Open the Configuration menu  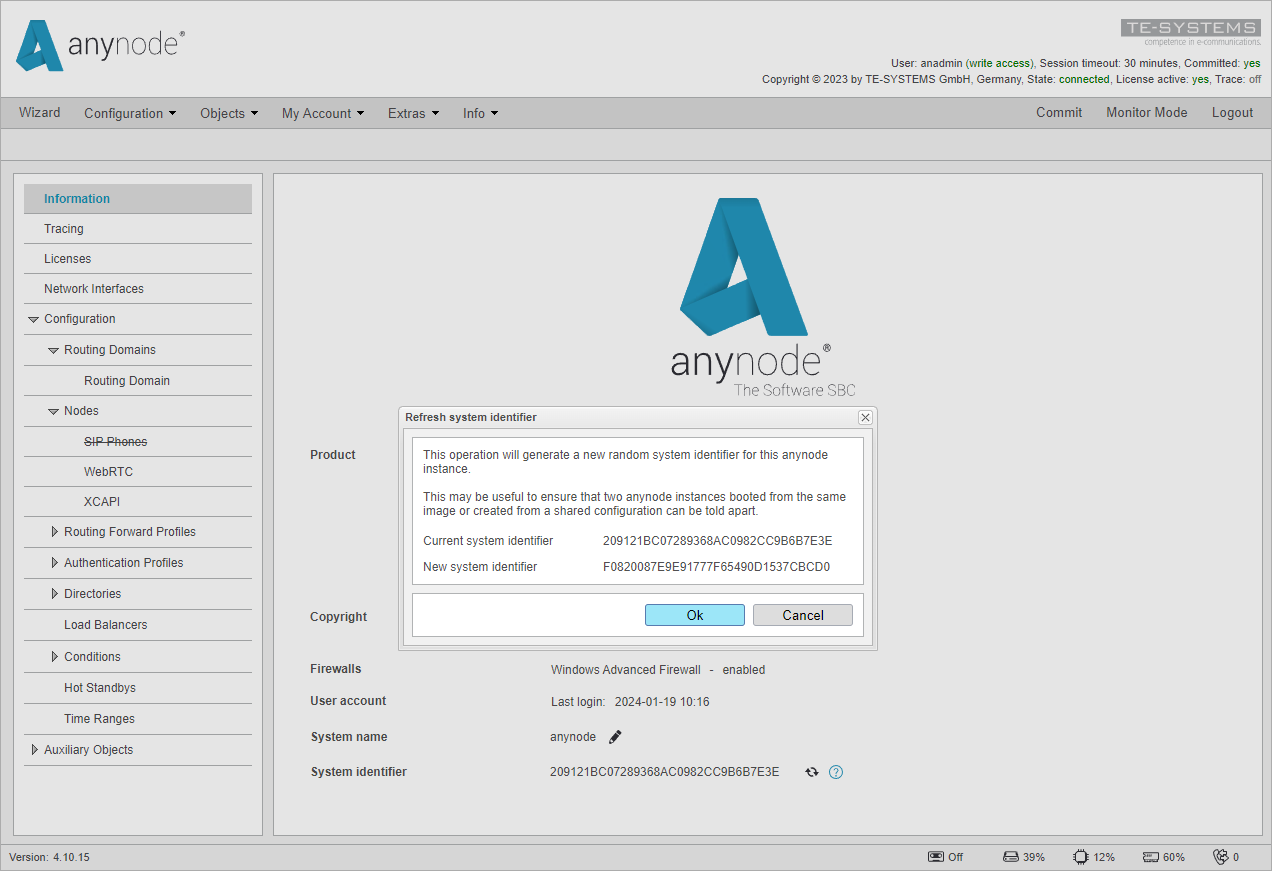[x=130, y=113]
